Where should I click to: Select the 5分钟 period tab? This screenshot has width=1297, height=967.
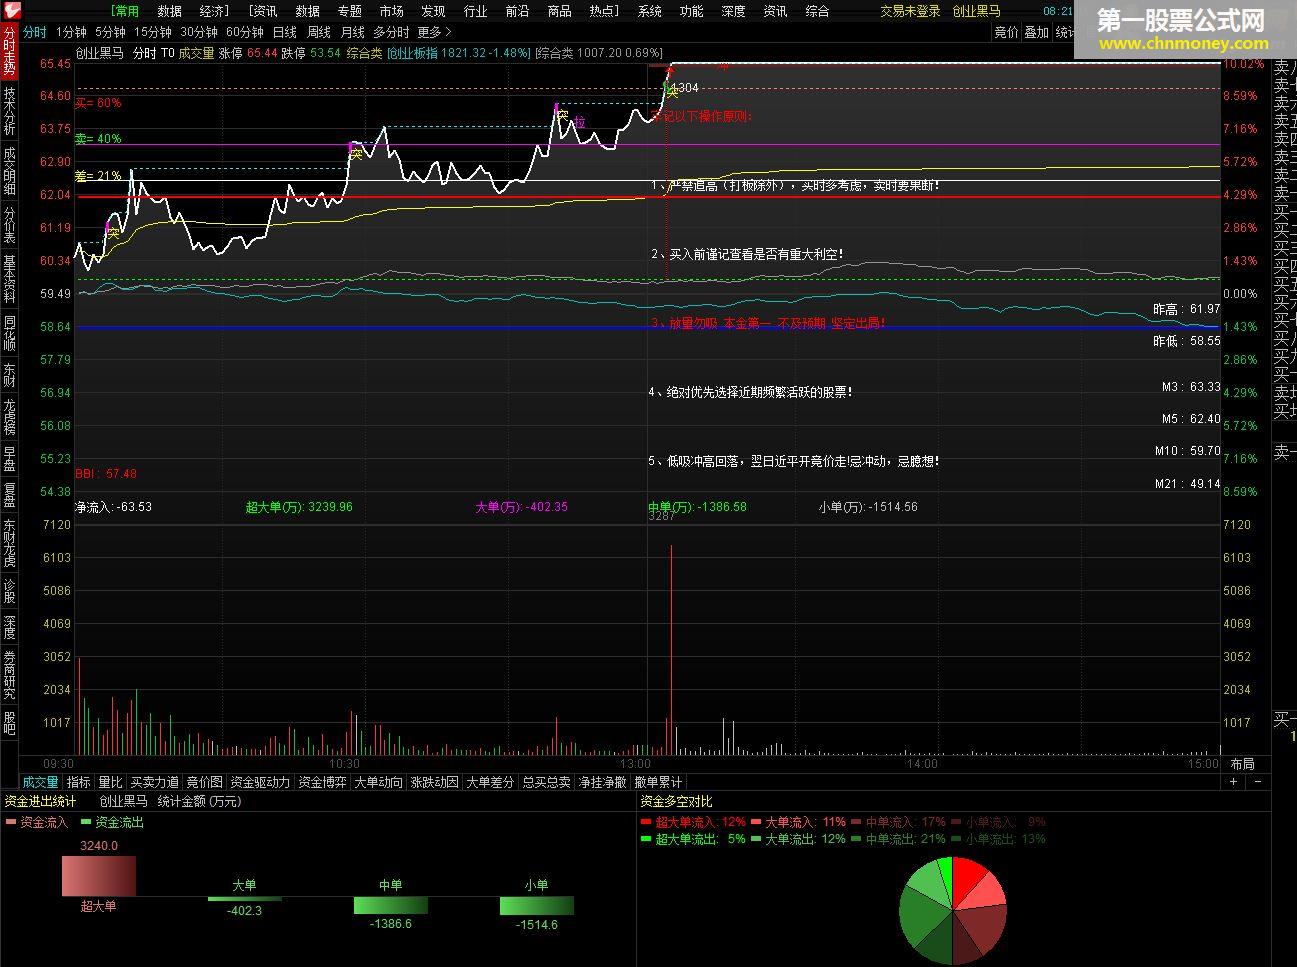click(x=110, y=32)
